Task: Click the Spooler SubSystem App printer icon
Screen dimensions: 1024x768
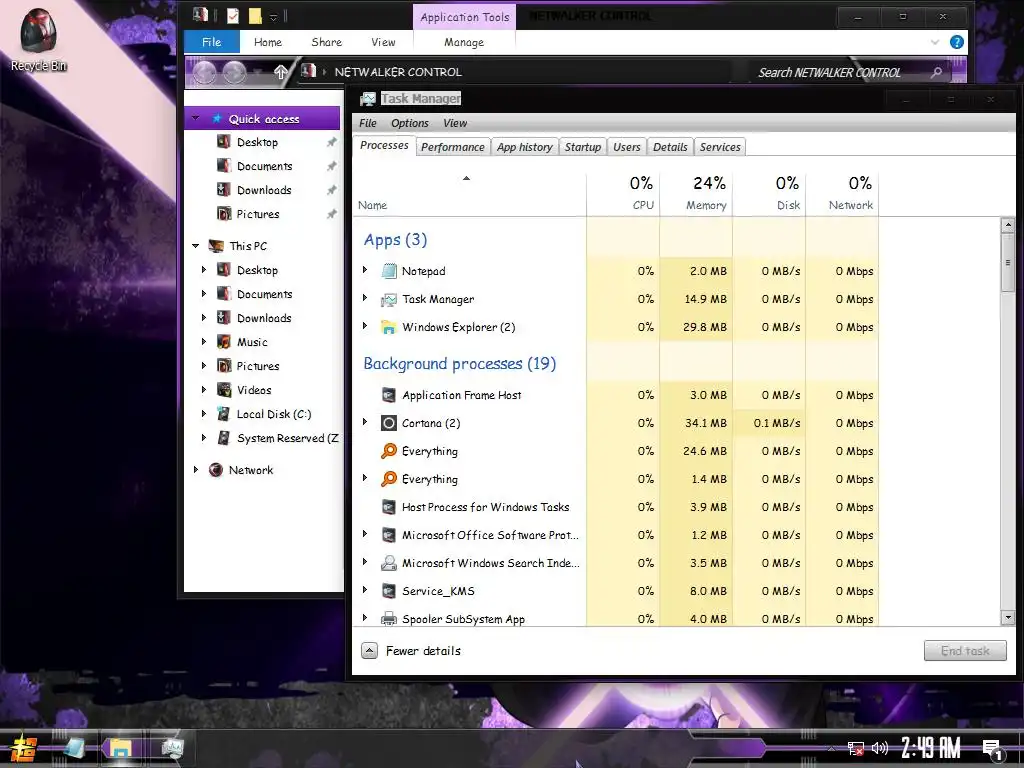Action: tap(389, 618)
